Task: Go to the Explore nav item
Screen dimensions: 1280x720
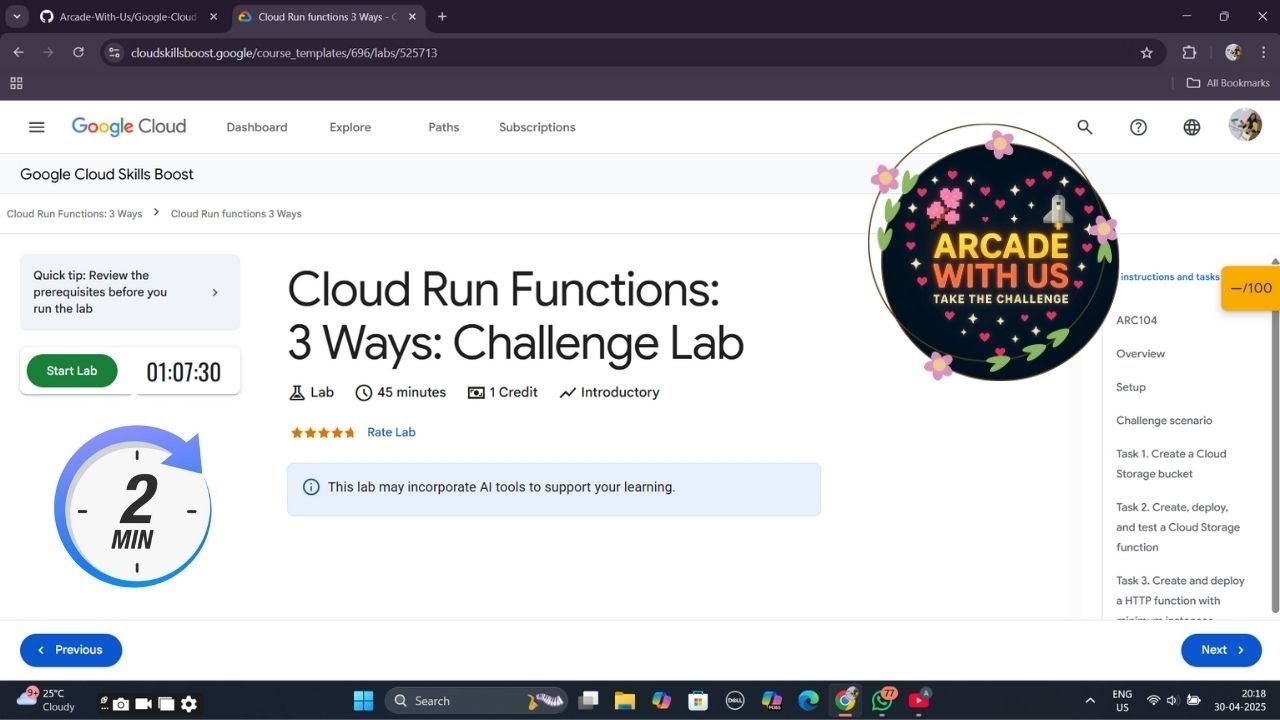Action: [350, 127]
